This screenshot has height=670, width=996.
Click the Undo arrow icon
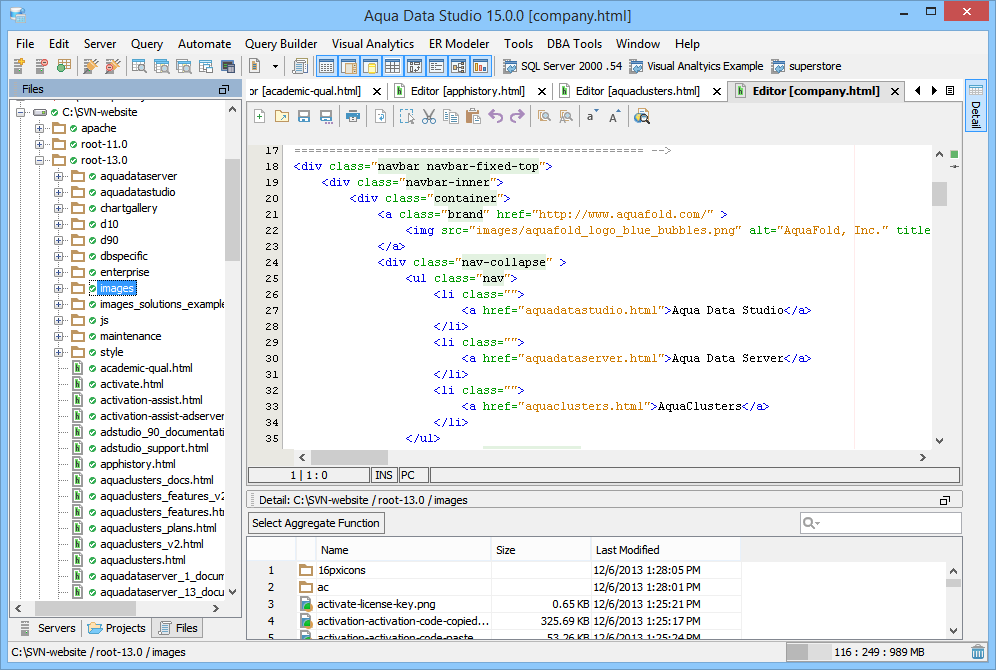click(495, 117)
